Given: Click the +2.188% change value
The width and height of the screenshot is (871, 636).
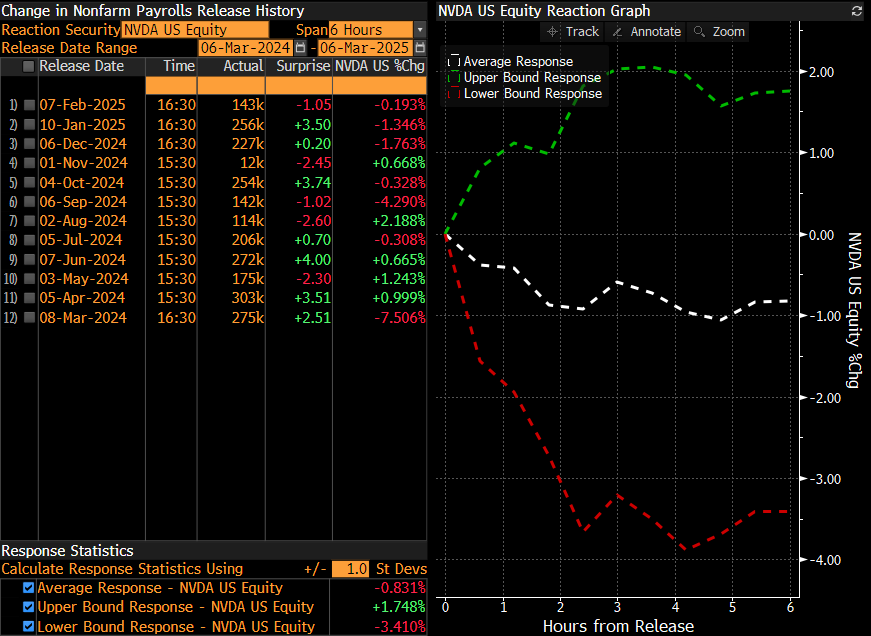Looking at the screenshot, I should point(399,221).
